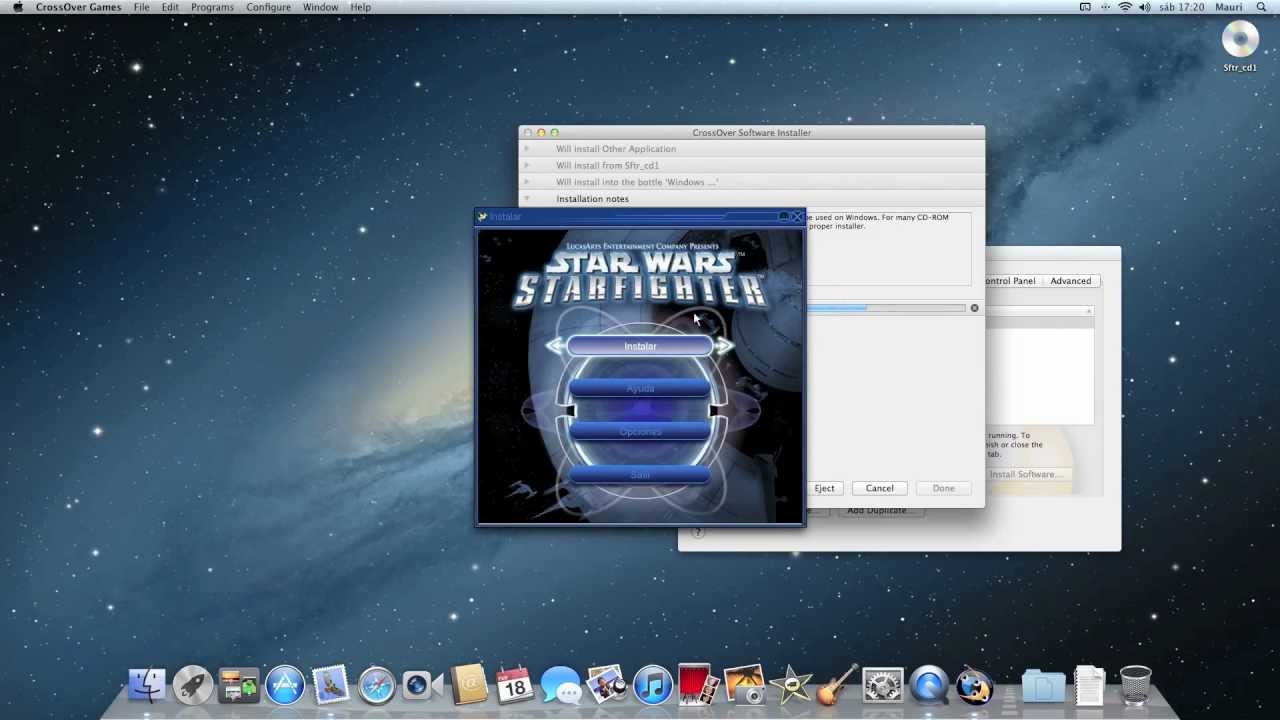Open GarageBand from the Dock
Screen dimensions: 1280x720
836,686
